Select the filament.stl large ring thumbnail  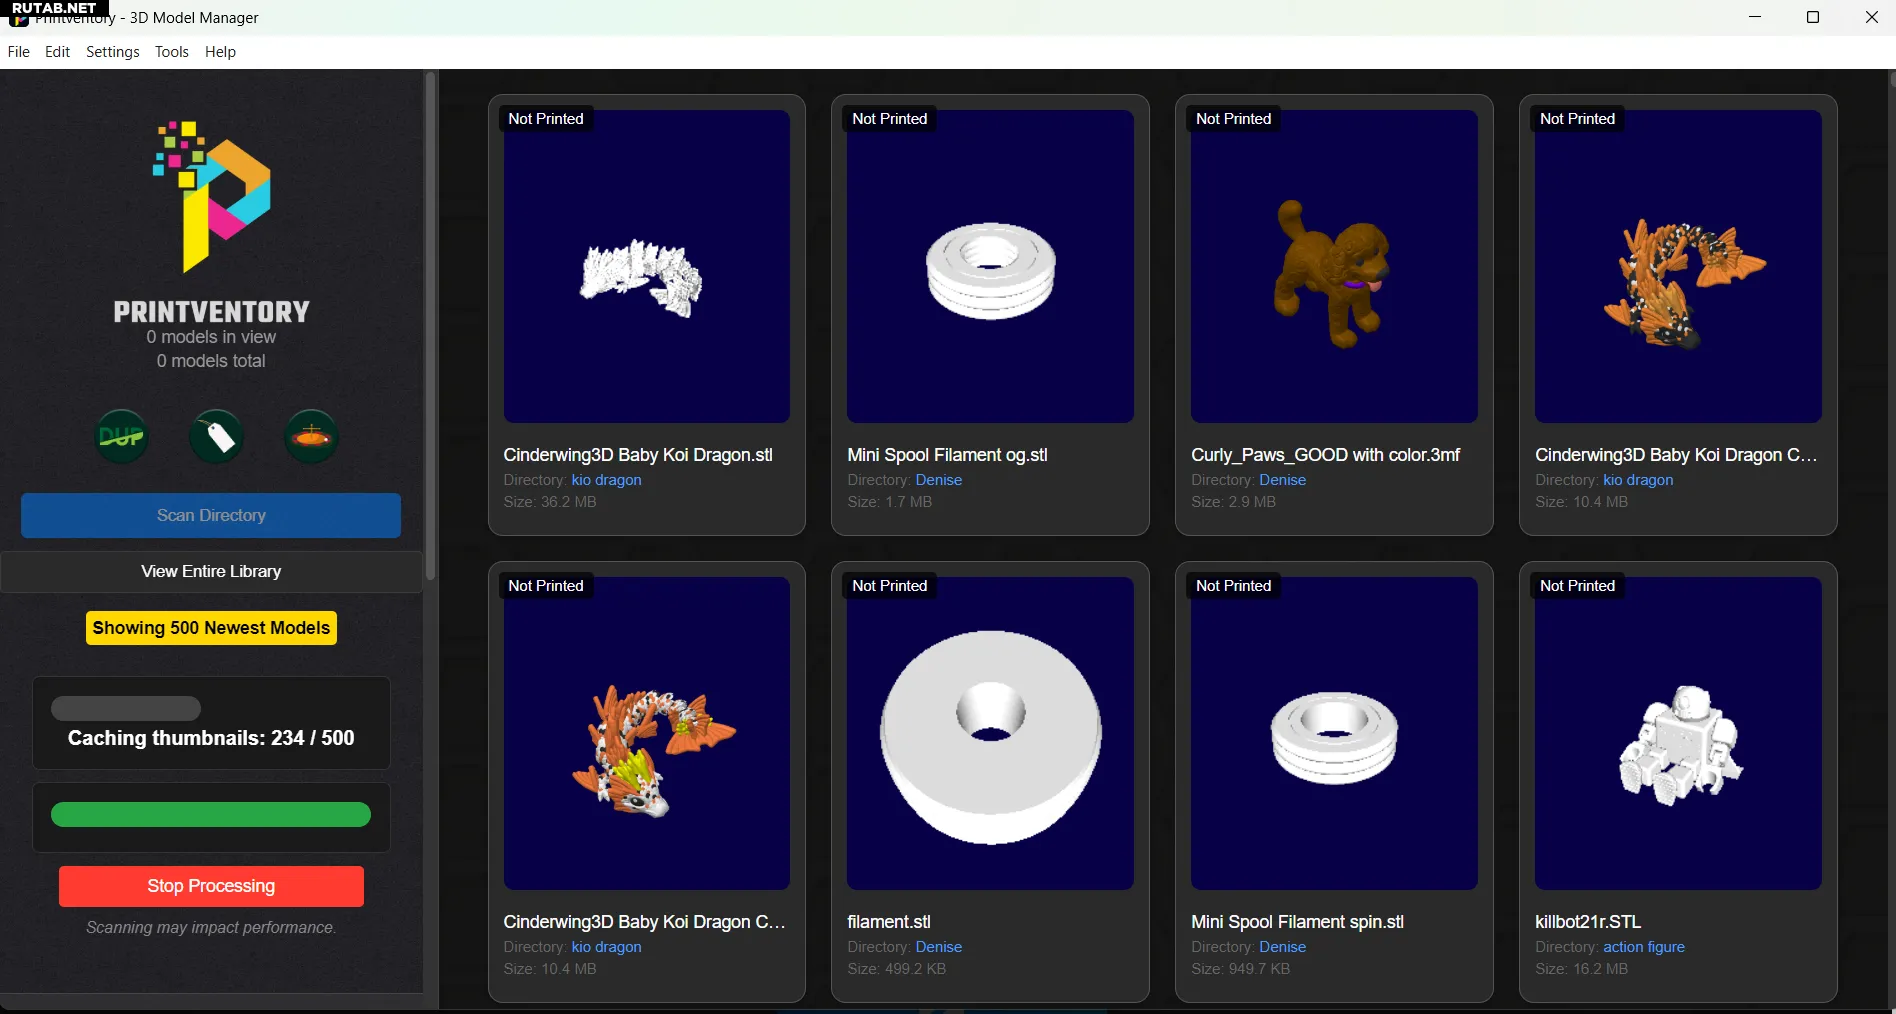click(990, 733)
